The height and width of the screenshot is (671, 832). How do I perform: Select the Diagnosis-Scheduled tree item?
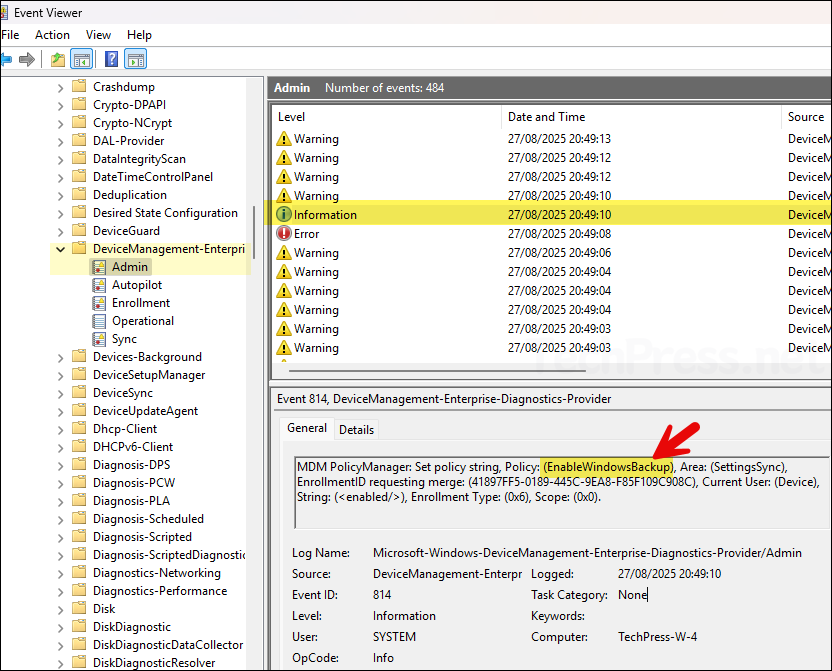148,519
